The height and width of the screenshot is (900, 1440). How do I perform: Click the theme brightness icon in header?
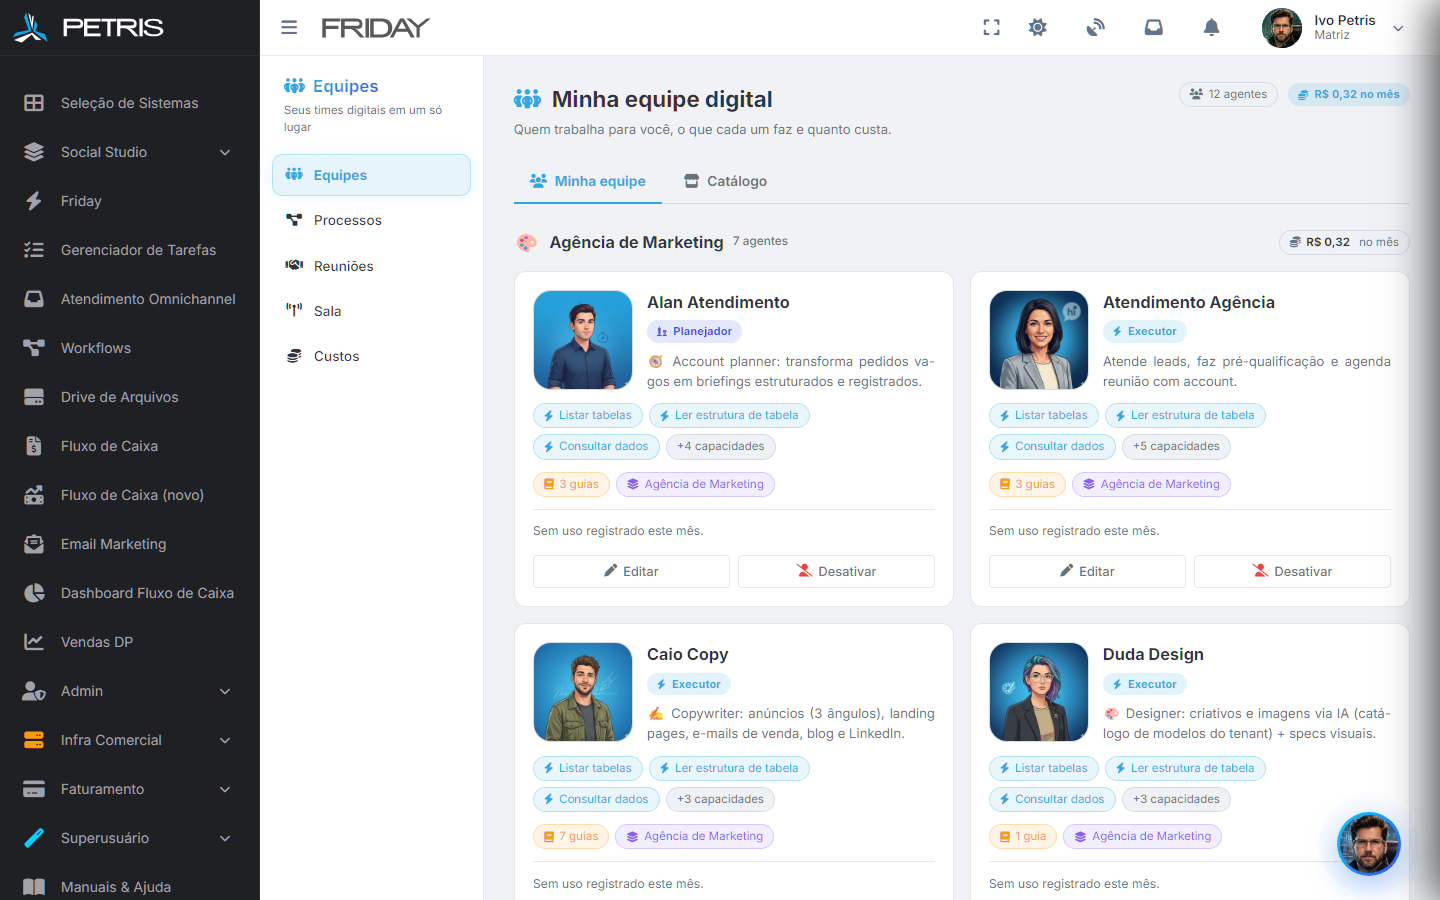pyautogui.click(x=1038, y=28)
